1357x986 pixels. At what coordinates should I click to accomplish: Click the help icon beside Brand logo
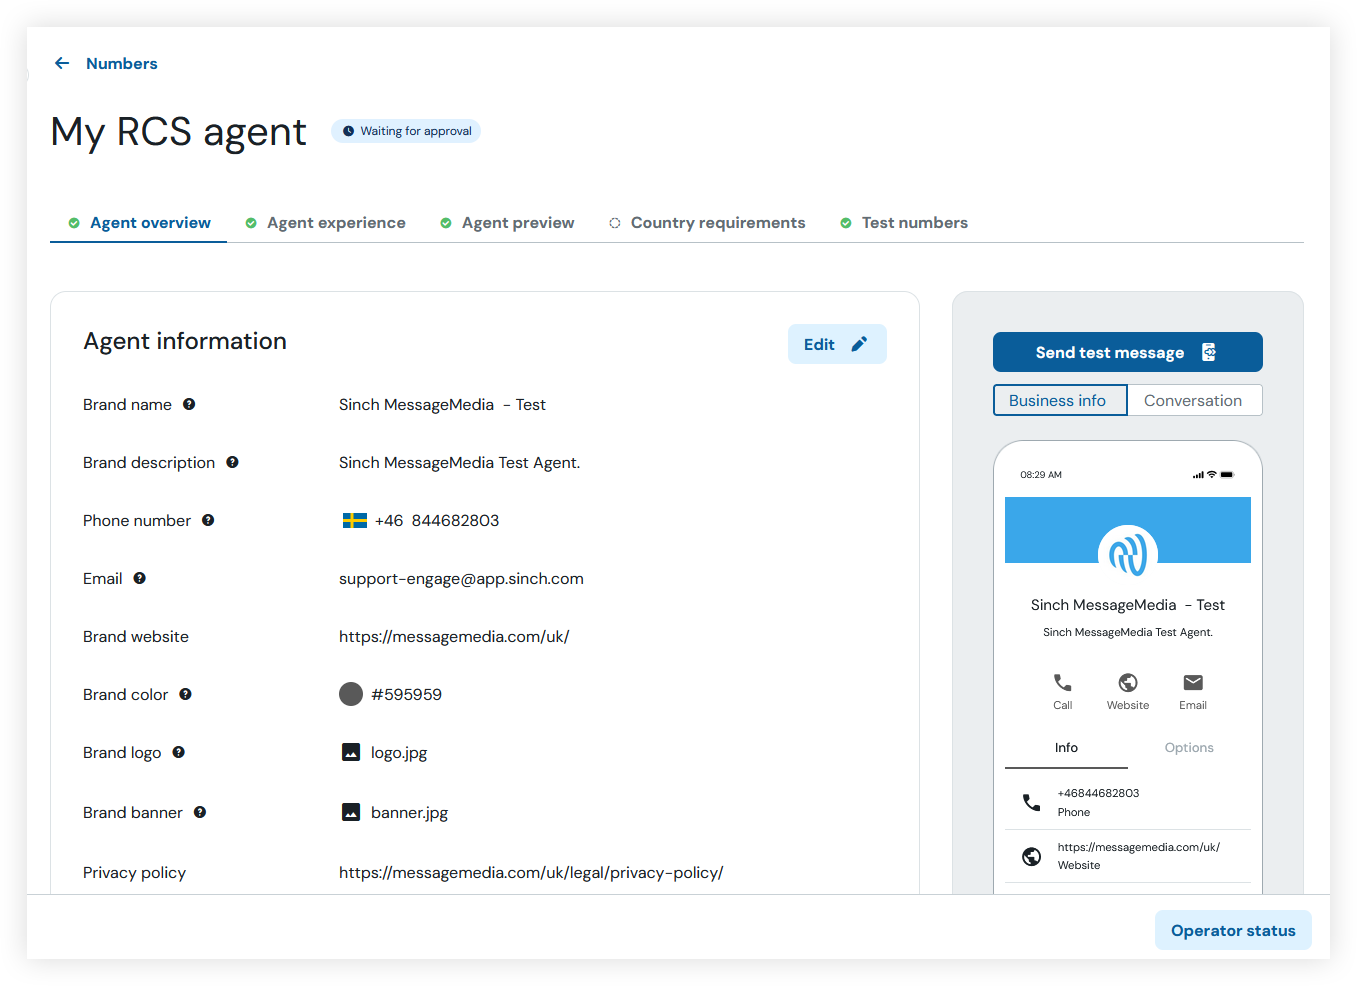tap(179, 752)
